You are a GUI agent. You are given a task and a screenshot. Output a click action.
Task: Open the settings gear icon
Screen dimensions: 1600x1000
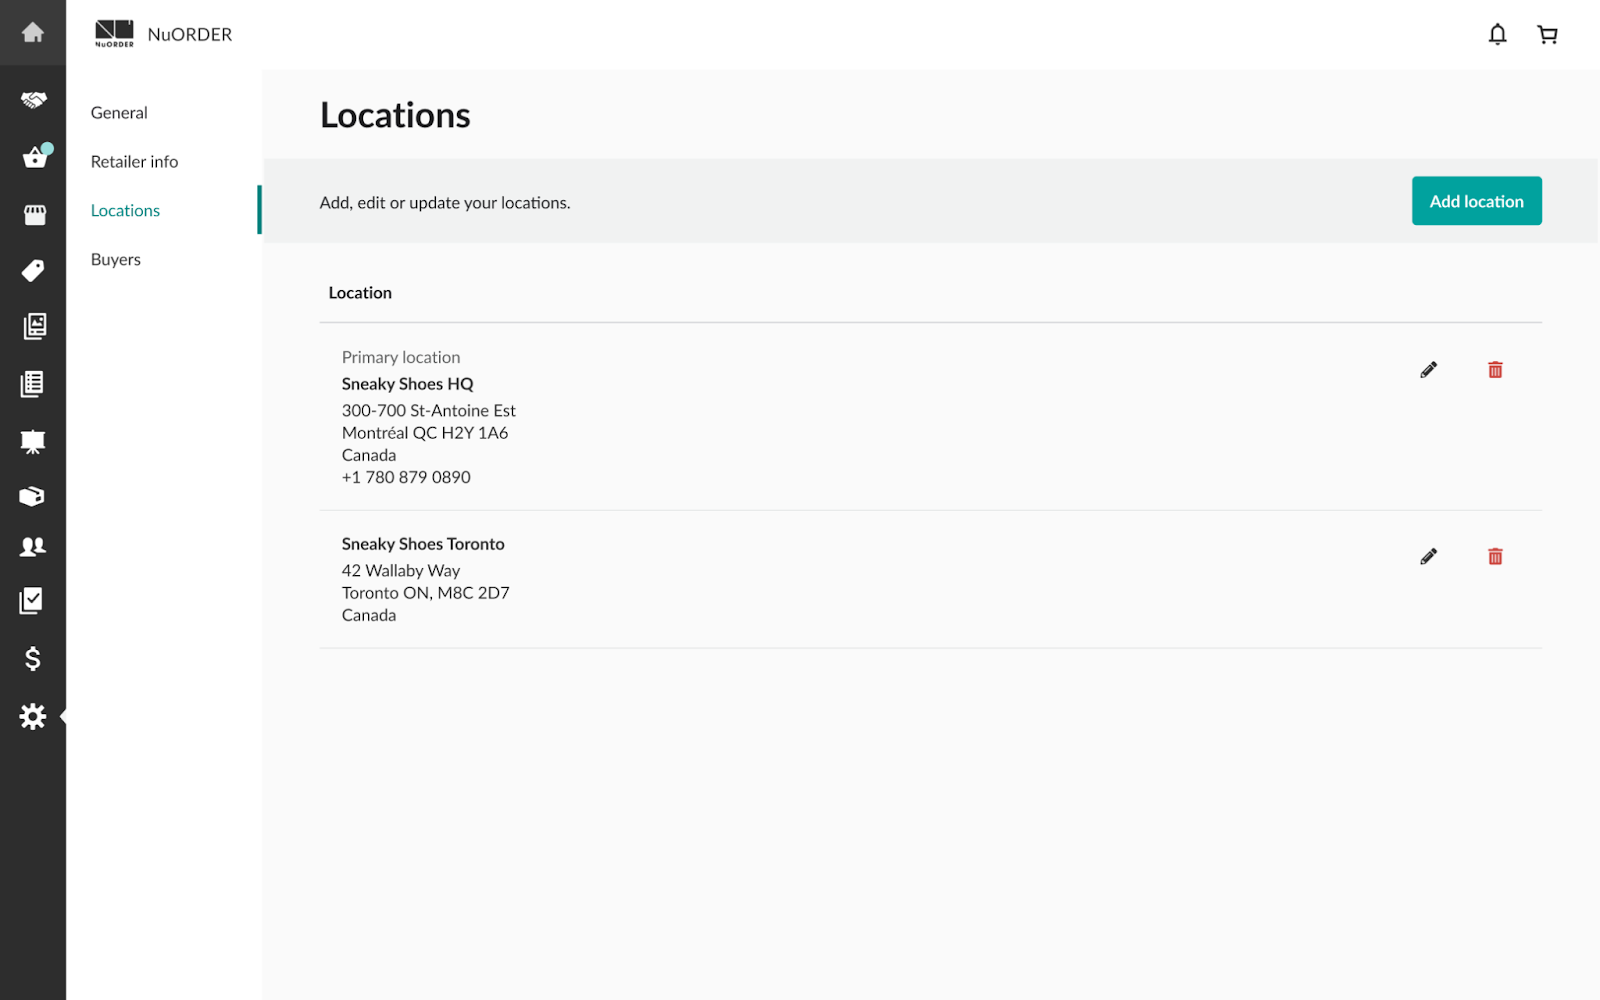point(33,716)
